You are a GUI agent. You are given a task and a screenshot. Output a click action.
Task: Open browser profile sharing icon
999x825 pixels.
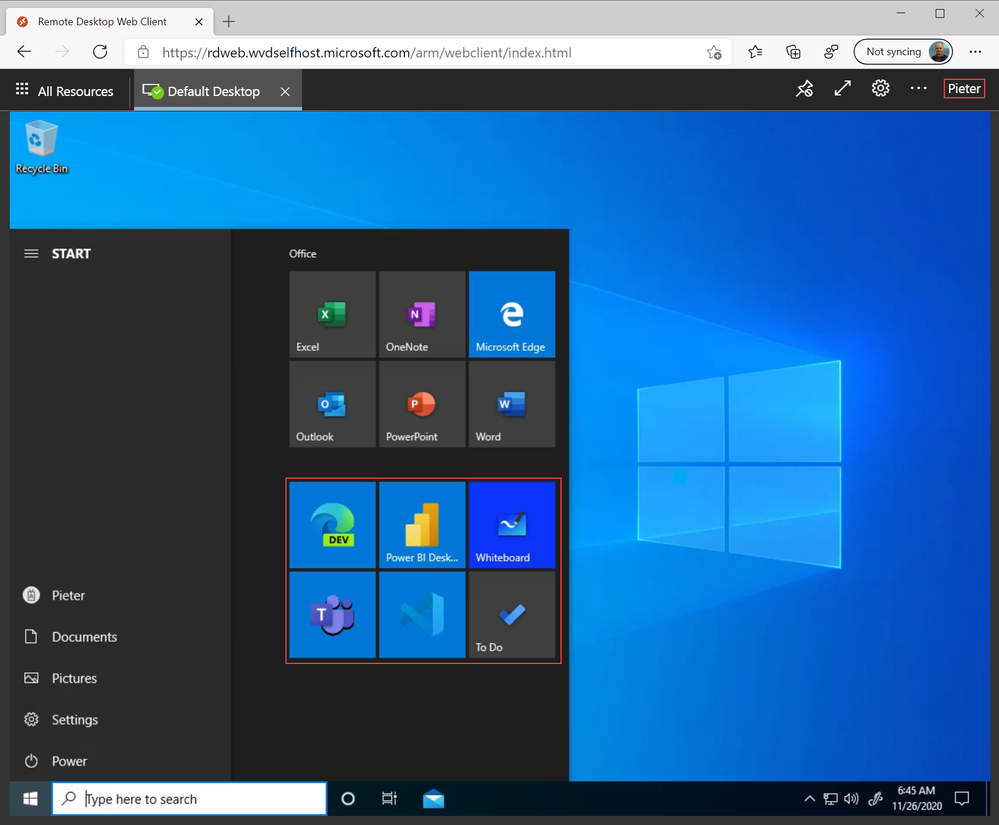(x=831, y=52)
